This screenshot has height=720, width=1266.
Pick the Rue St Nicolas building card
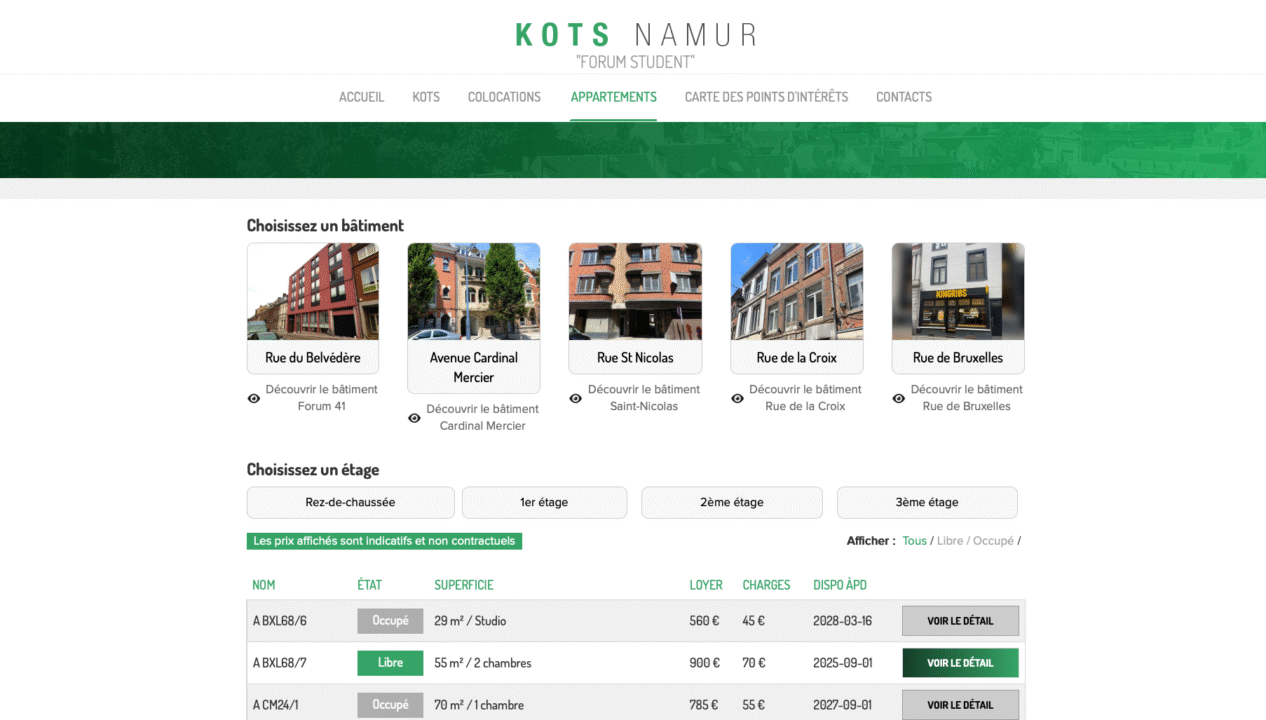click(x=635, y=308)
